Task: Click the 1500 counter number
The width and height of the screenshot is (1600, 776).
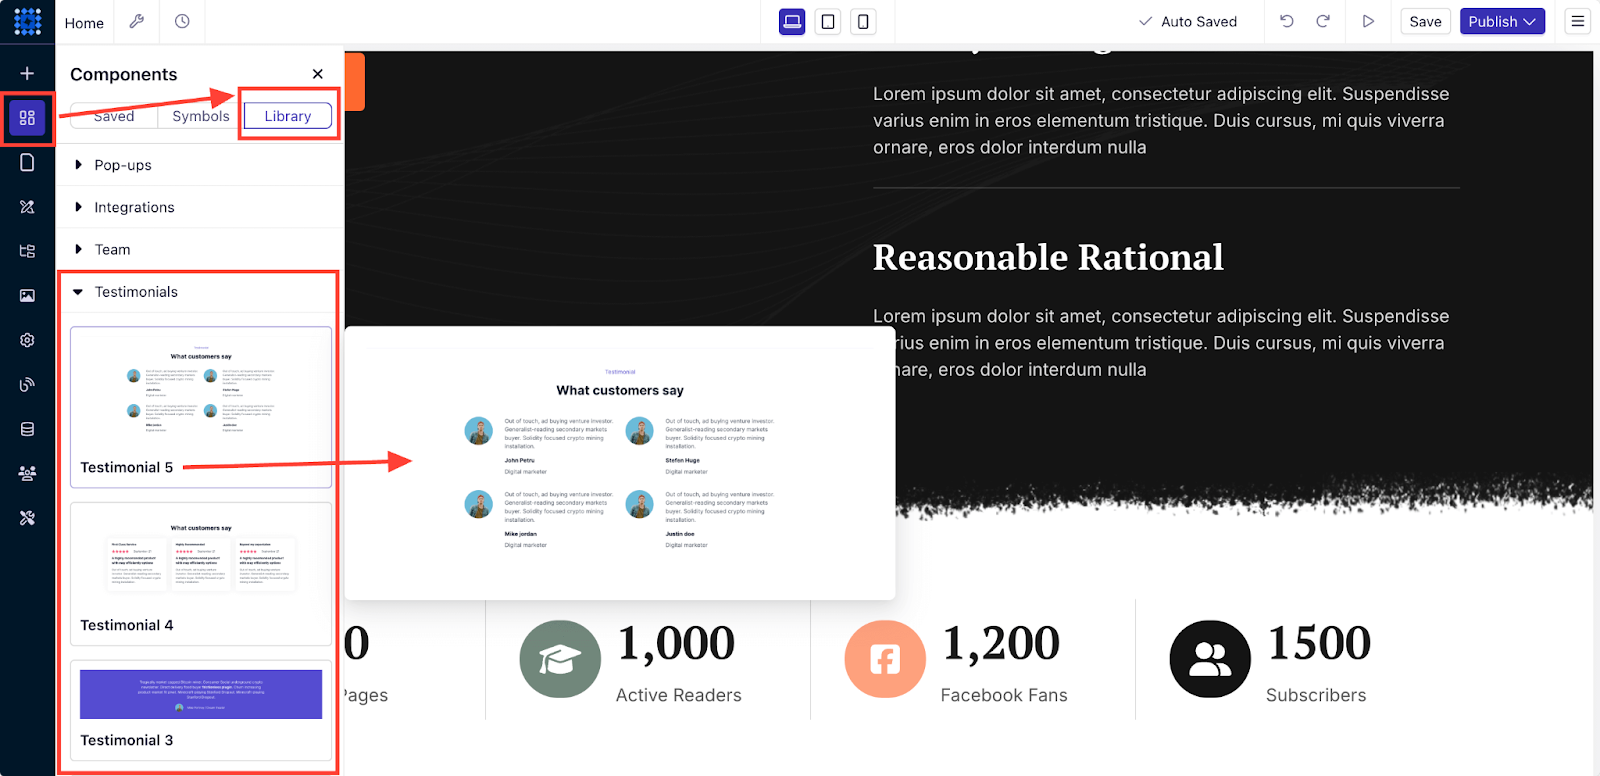Action: coord(1319,643)
